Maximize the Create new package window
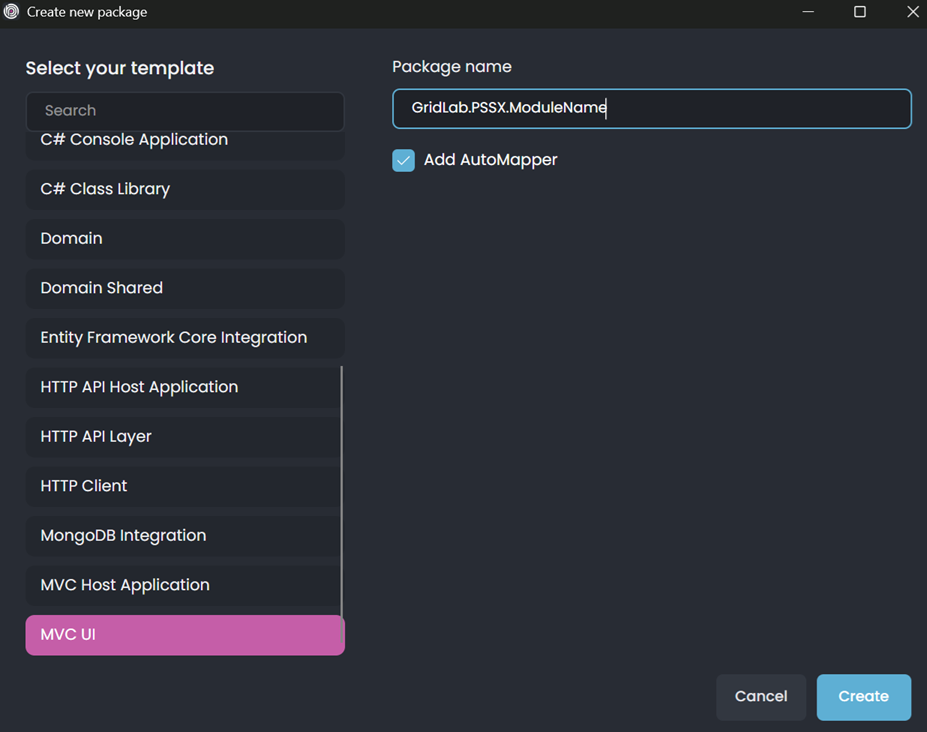Viewport: 927px width, 732px height. (860, 12)
